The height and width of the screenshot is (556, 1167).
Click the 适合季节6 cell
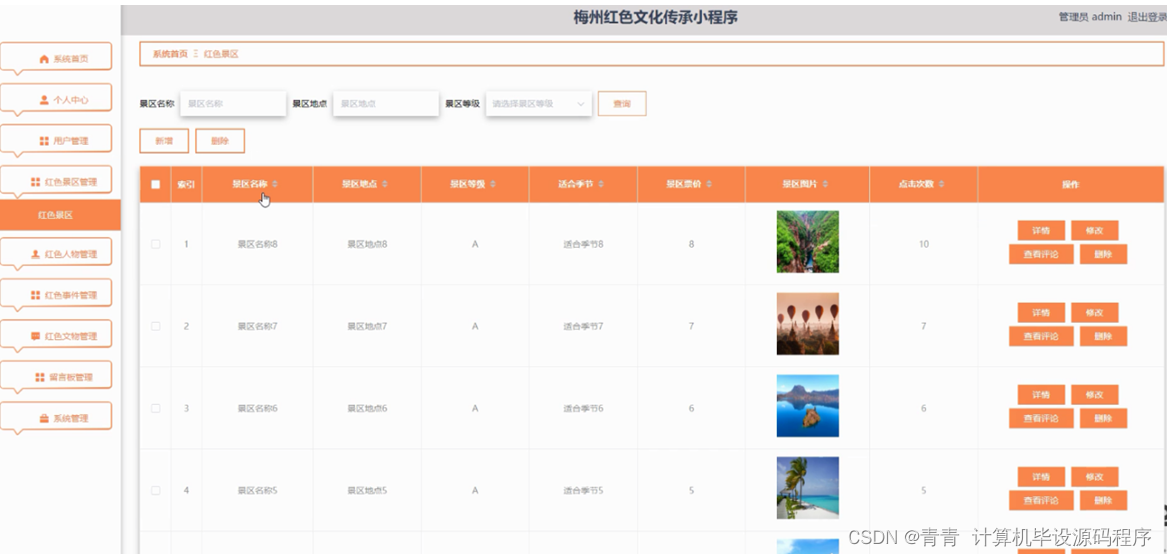584,408
